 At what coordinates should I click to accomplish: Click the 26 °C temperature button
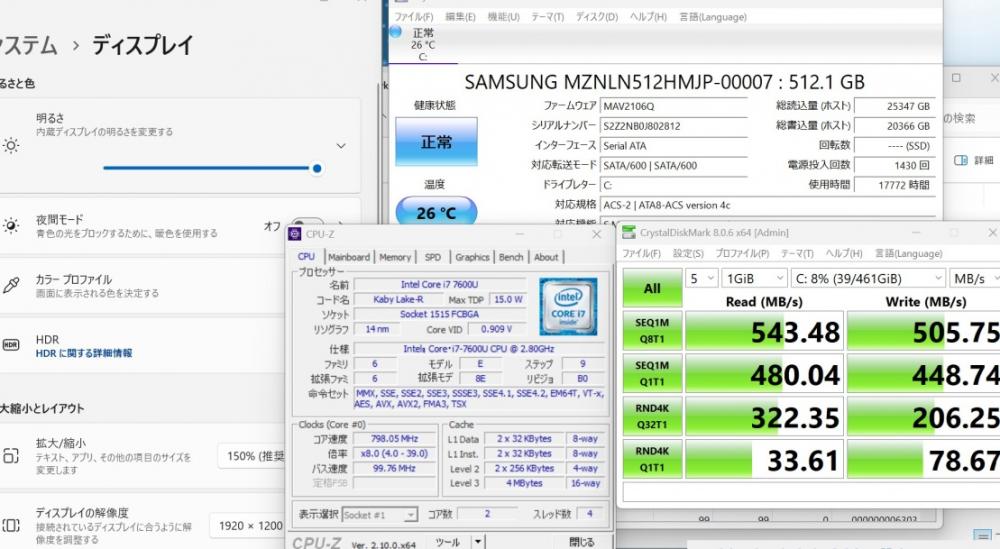(436, 212)
